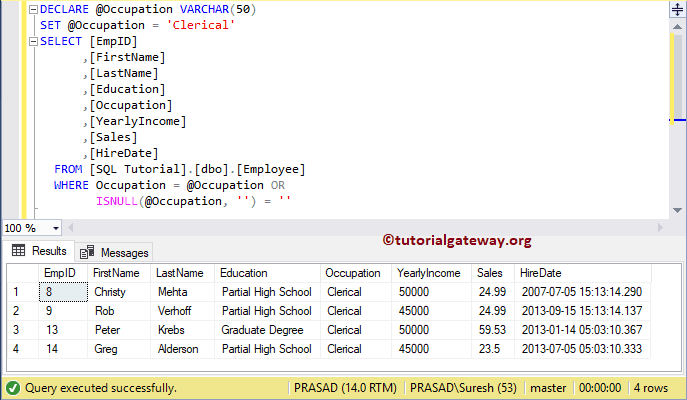The width and height of the screenshot is (687, 400).
Task: Select the Occupation column header
Action: click(x=356, y=273)
